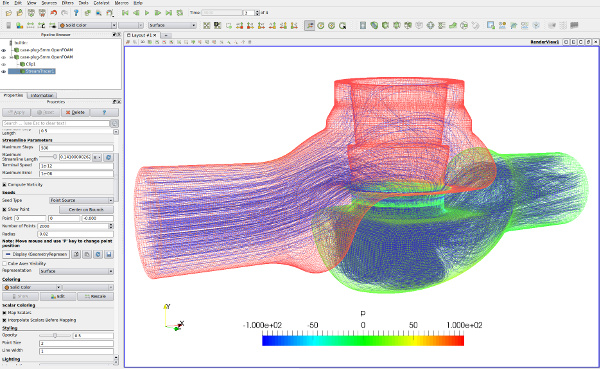Viewport: 600px width, 369px height.
Task: Adjust the Opacity slider
Action: pos(55,335)
